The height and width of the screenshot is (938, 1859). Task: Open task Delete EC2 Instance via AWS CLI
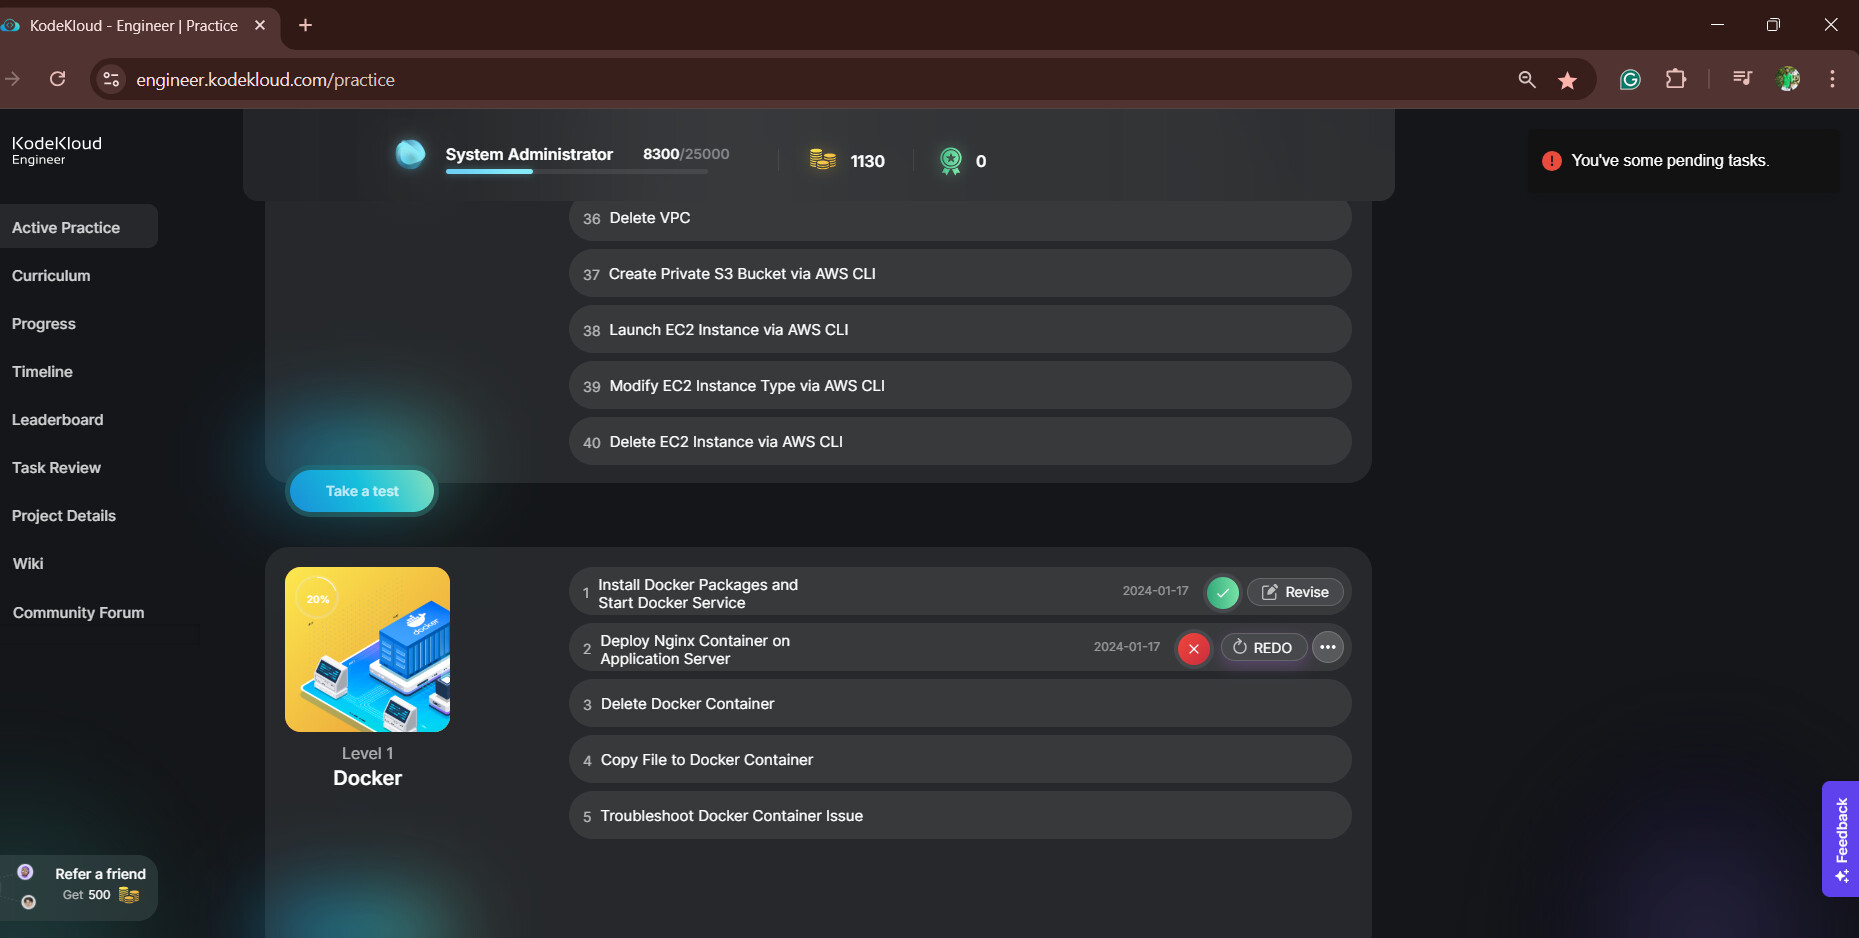tap(960, 441)
